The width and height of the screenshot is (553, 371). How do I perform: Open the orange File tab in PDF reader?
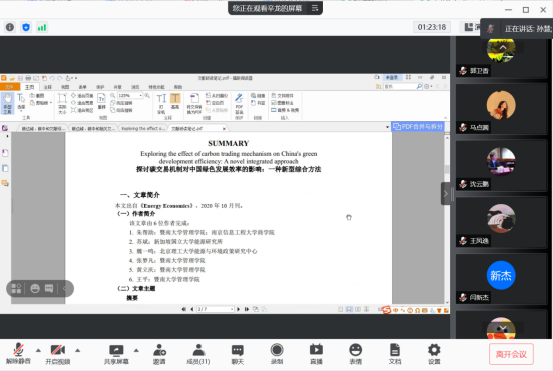[x=10, y=87]
